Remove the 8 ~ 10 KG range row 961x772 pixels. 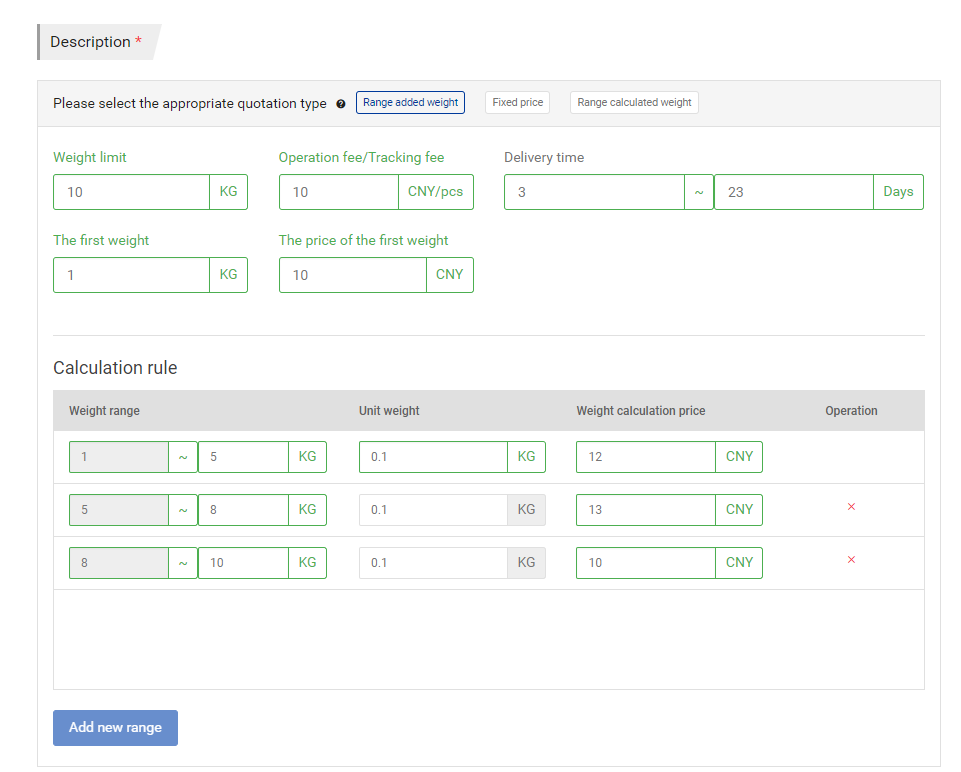point(851,560)
